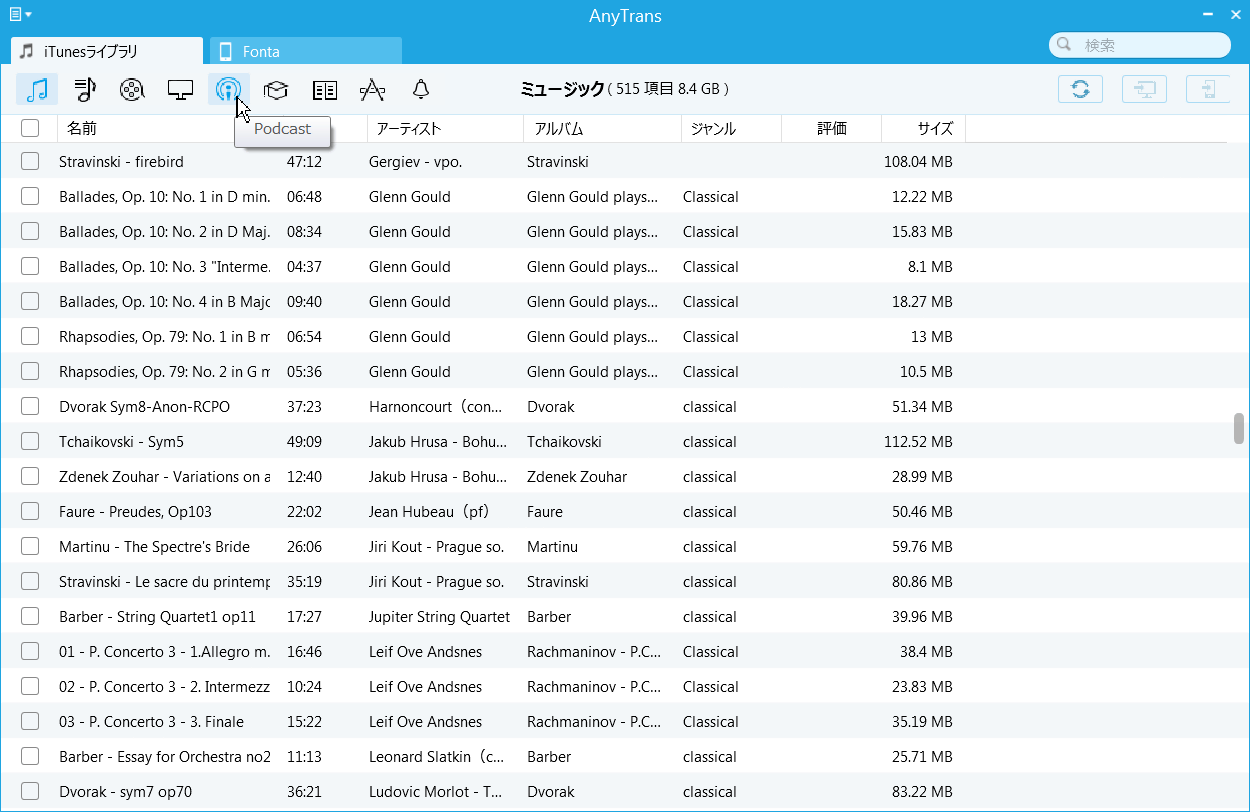Open the Apps category icon
1250x812 pixels.
pos(372,90)
